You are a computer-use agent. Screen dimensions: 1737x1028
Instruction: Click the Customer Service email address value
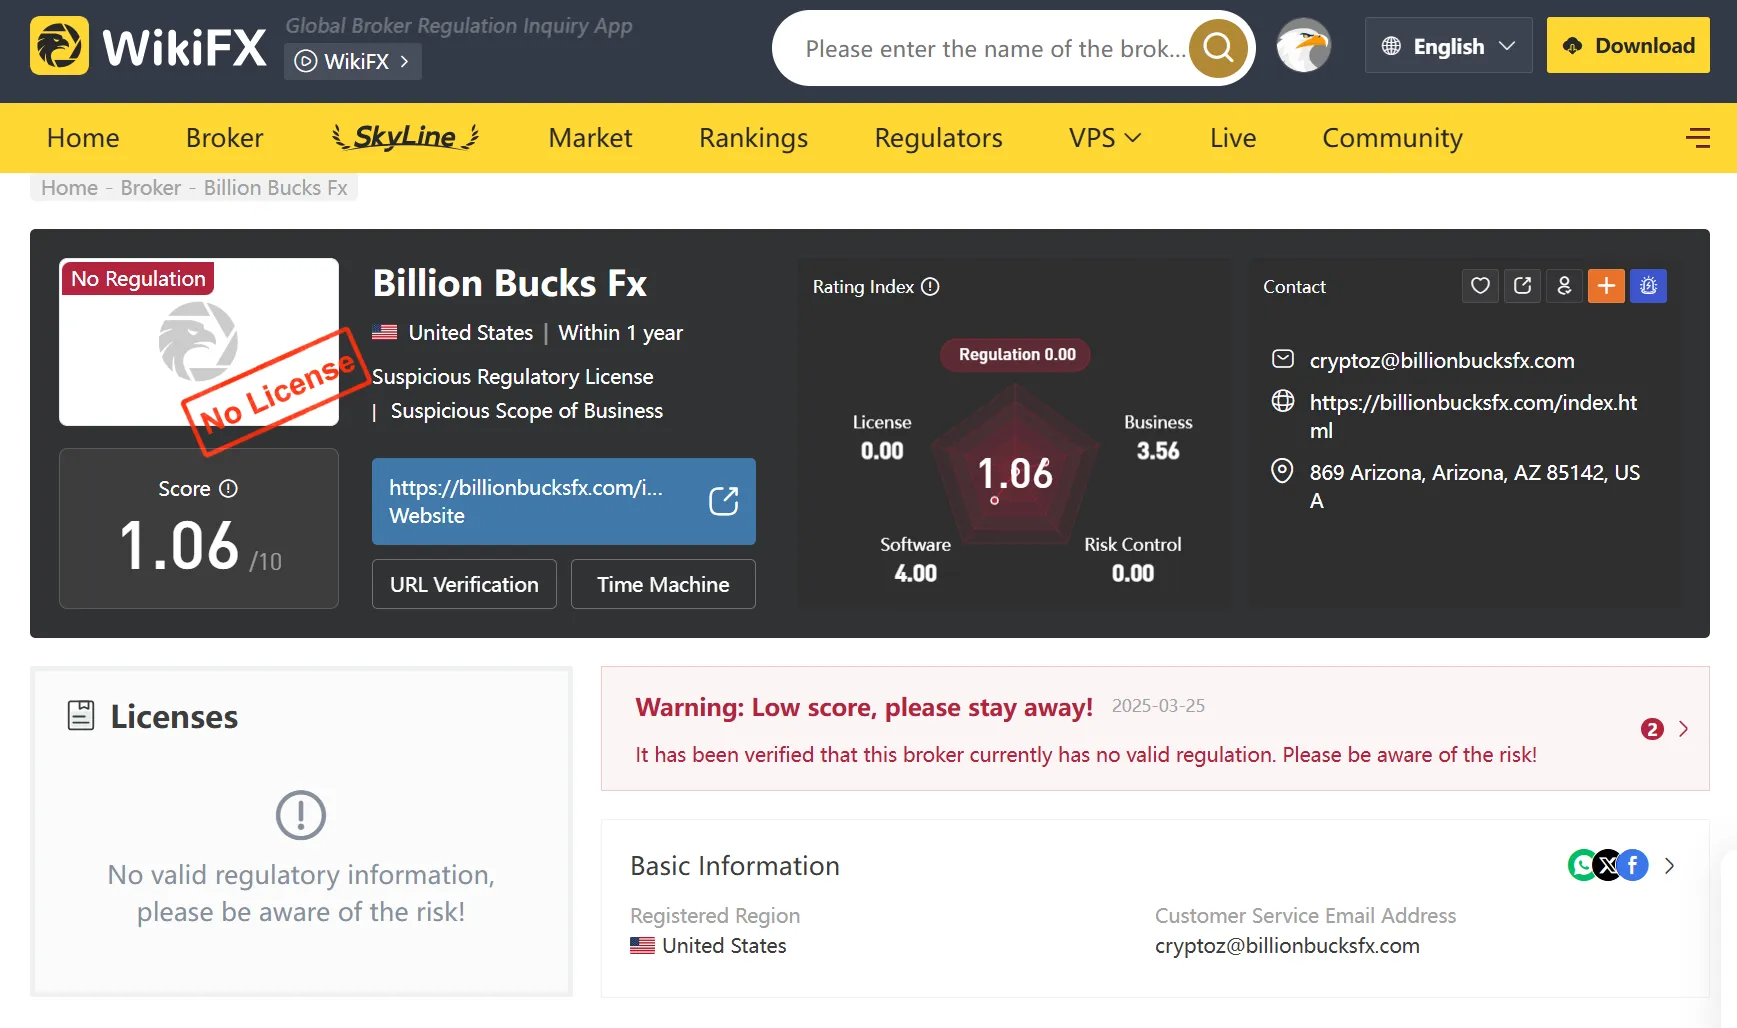[1287, 946]
